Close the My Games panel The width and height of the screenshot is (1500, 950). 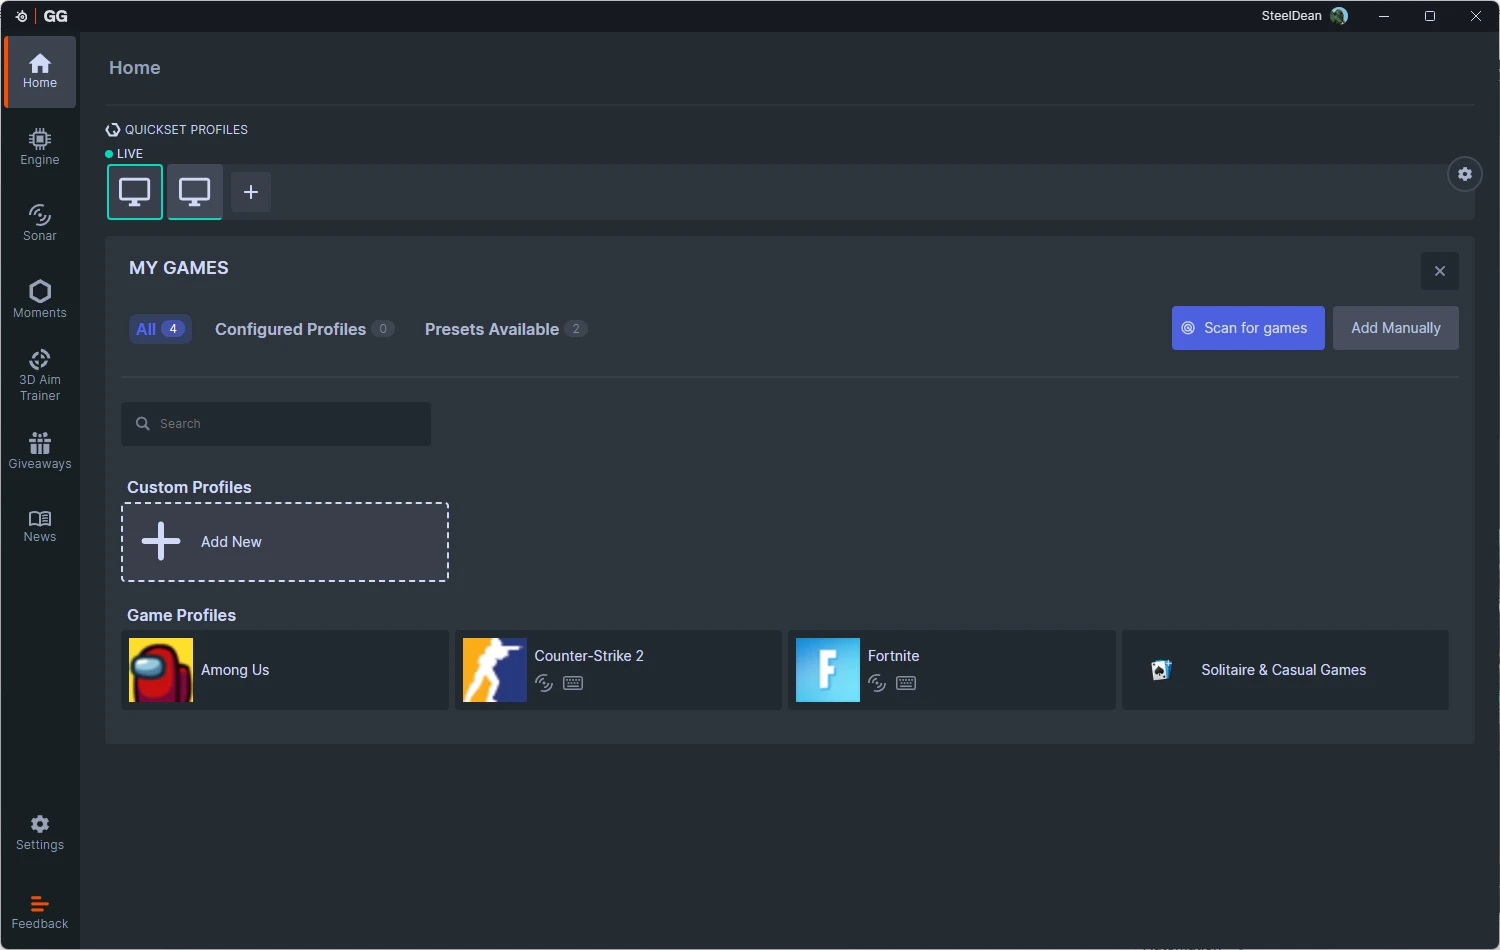[x=1440, y=271]
